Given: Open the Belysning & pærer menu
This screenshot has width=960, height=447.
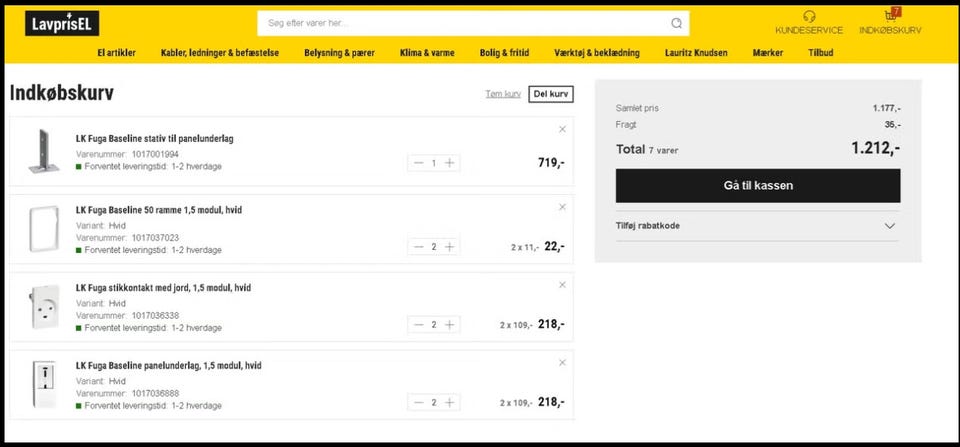Looking at the screenshot, I should tap(339, 52).
